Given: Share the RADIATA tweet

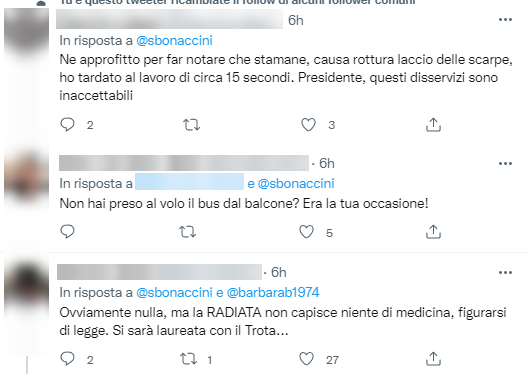Looking at the screenshot, I should coord(433,359).
